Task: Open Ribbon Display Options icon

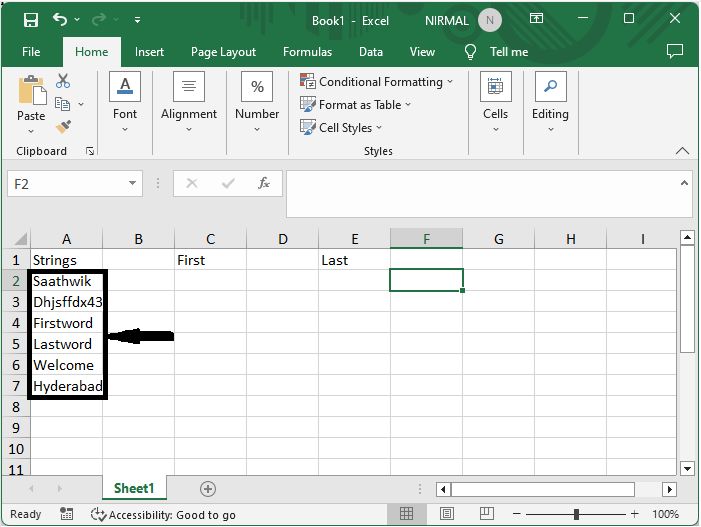Action: (x=536, y=19)
